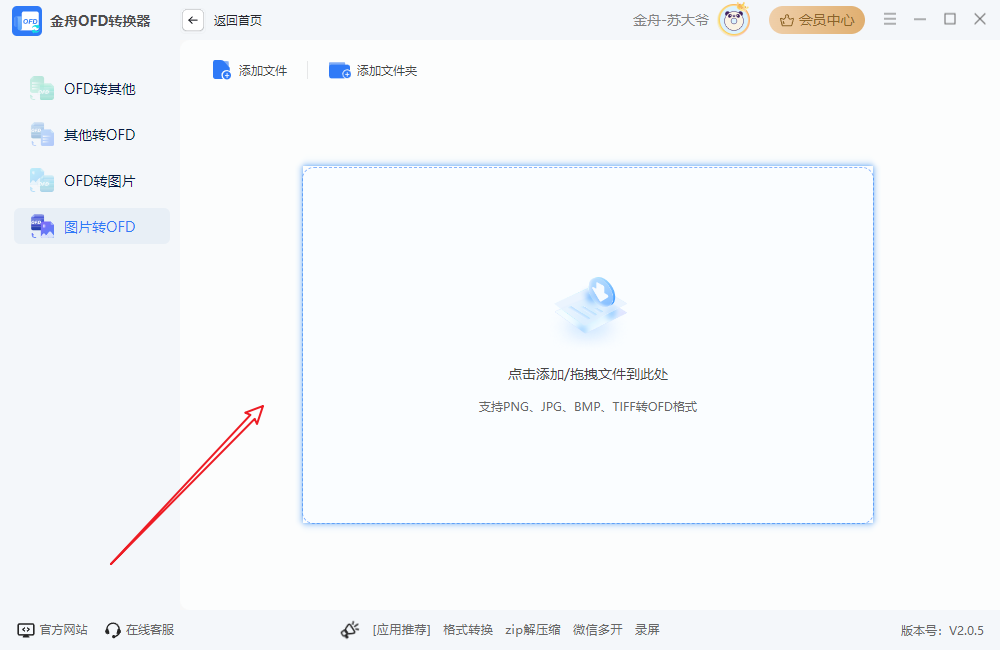
Task: Maximize the converter window
Action: (x=950, y=19)
